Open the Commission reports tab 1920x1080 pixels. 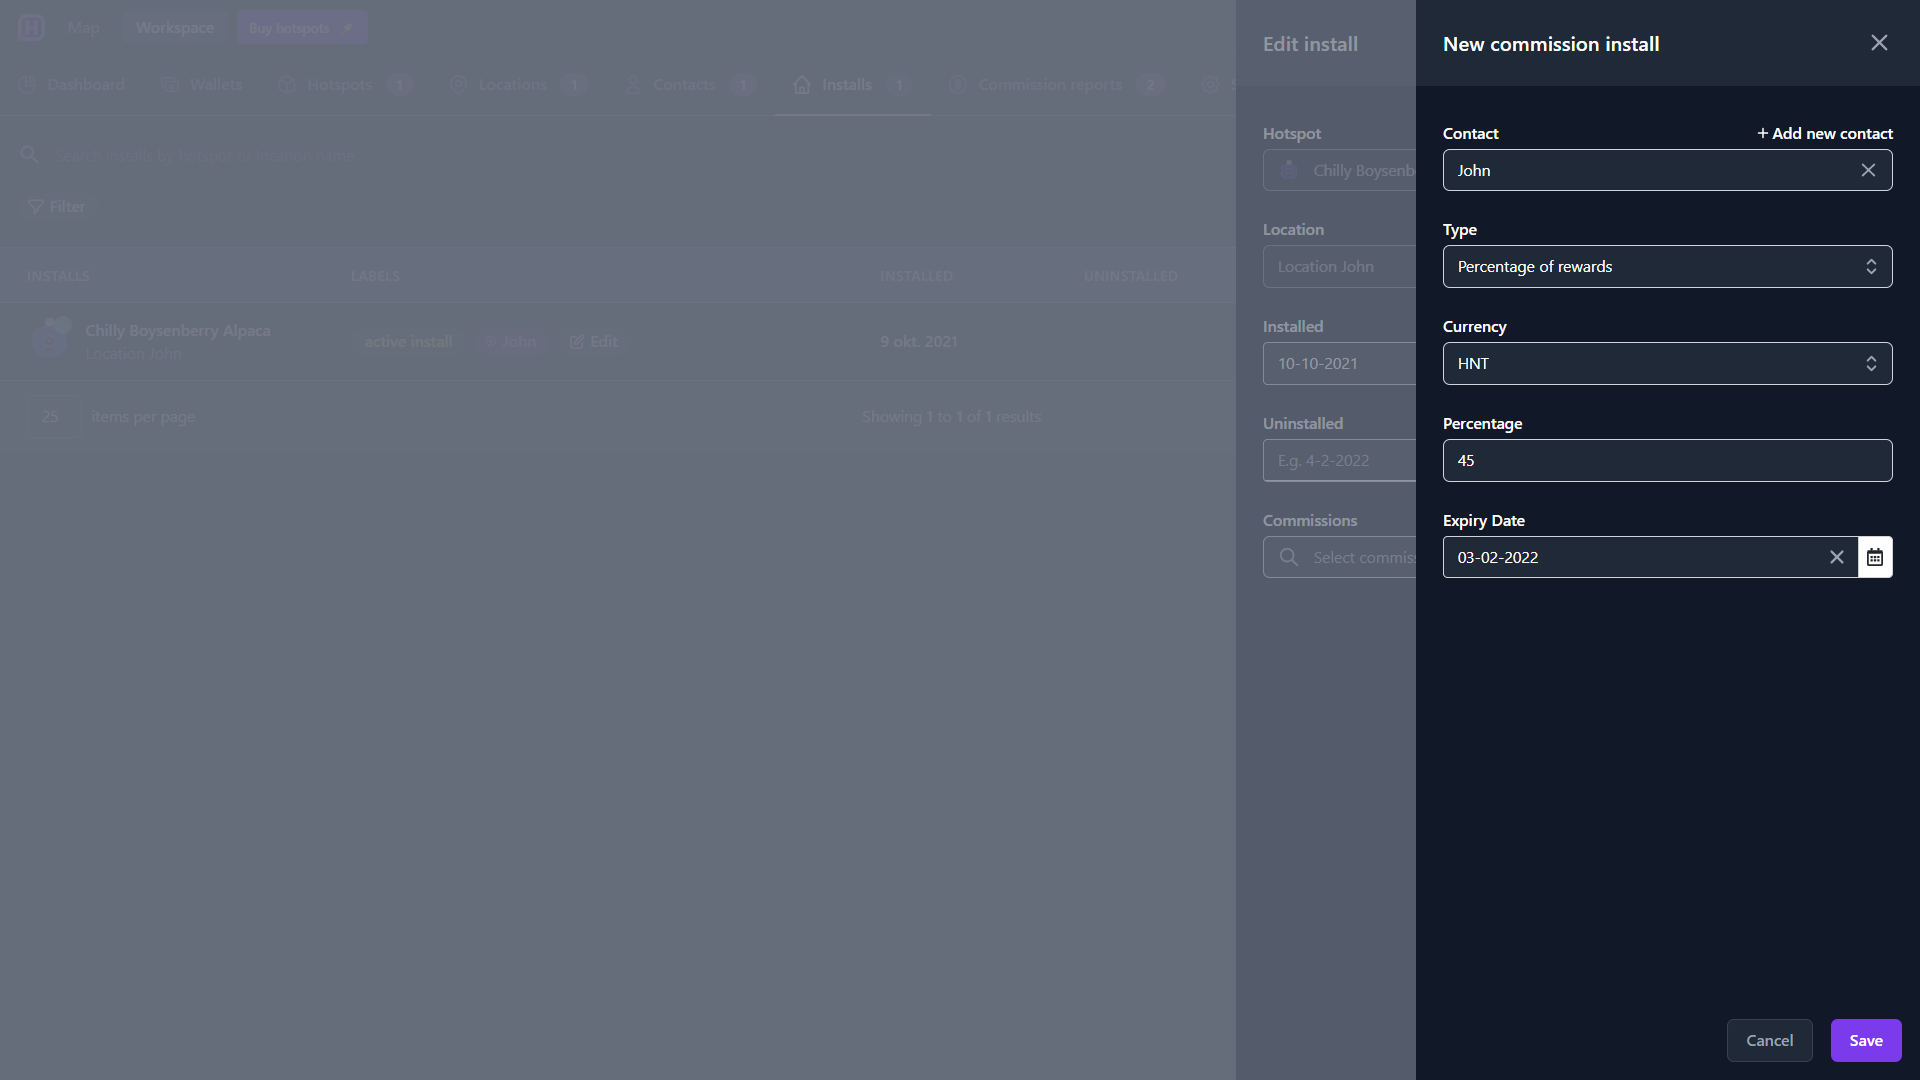point(1056,85)
